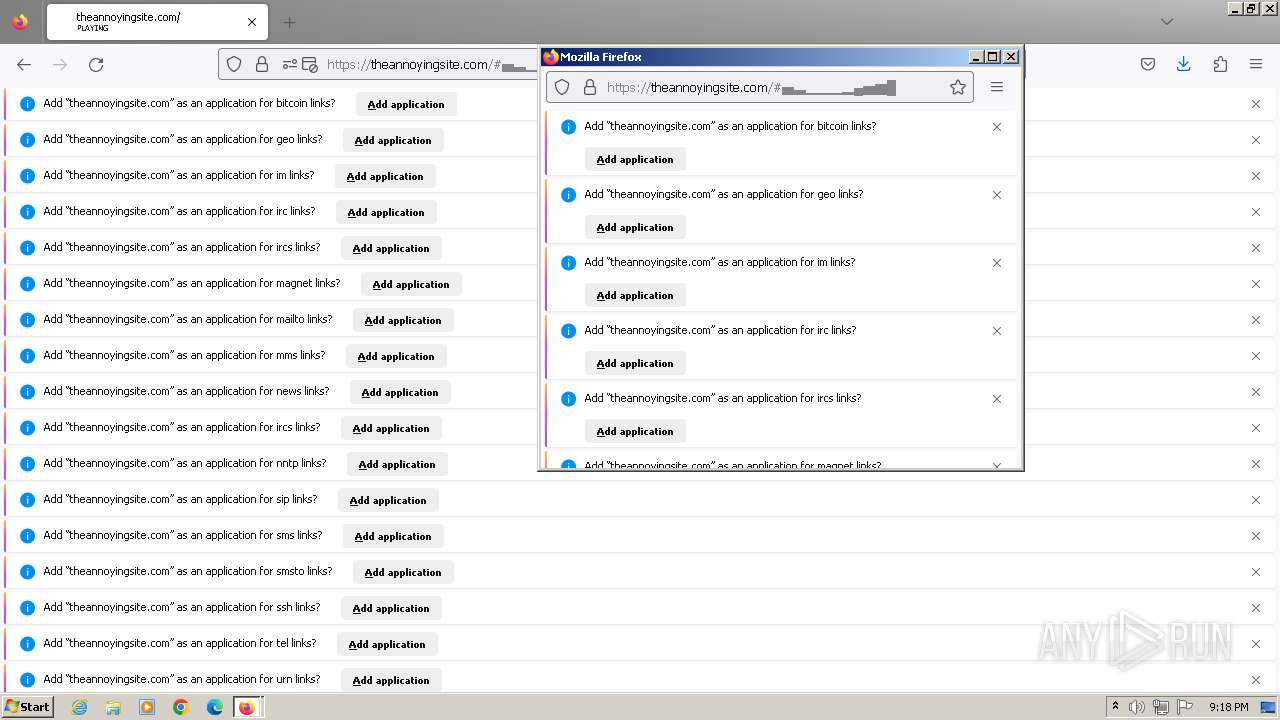
Task: Dismiss im links notification in popup window
Action: 997,263
